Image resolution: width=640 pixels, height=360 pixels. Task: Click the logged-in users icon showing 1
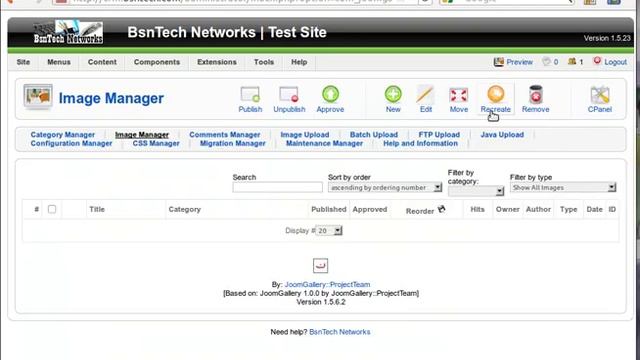[x=572, y=62]
